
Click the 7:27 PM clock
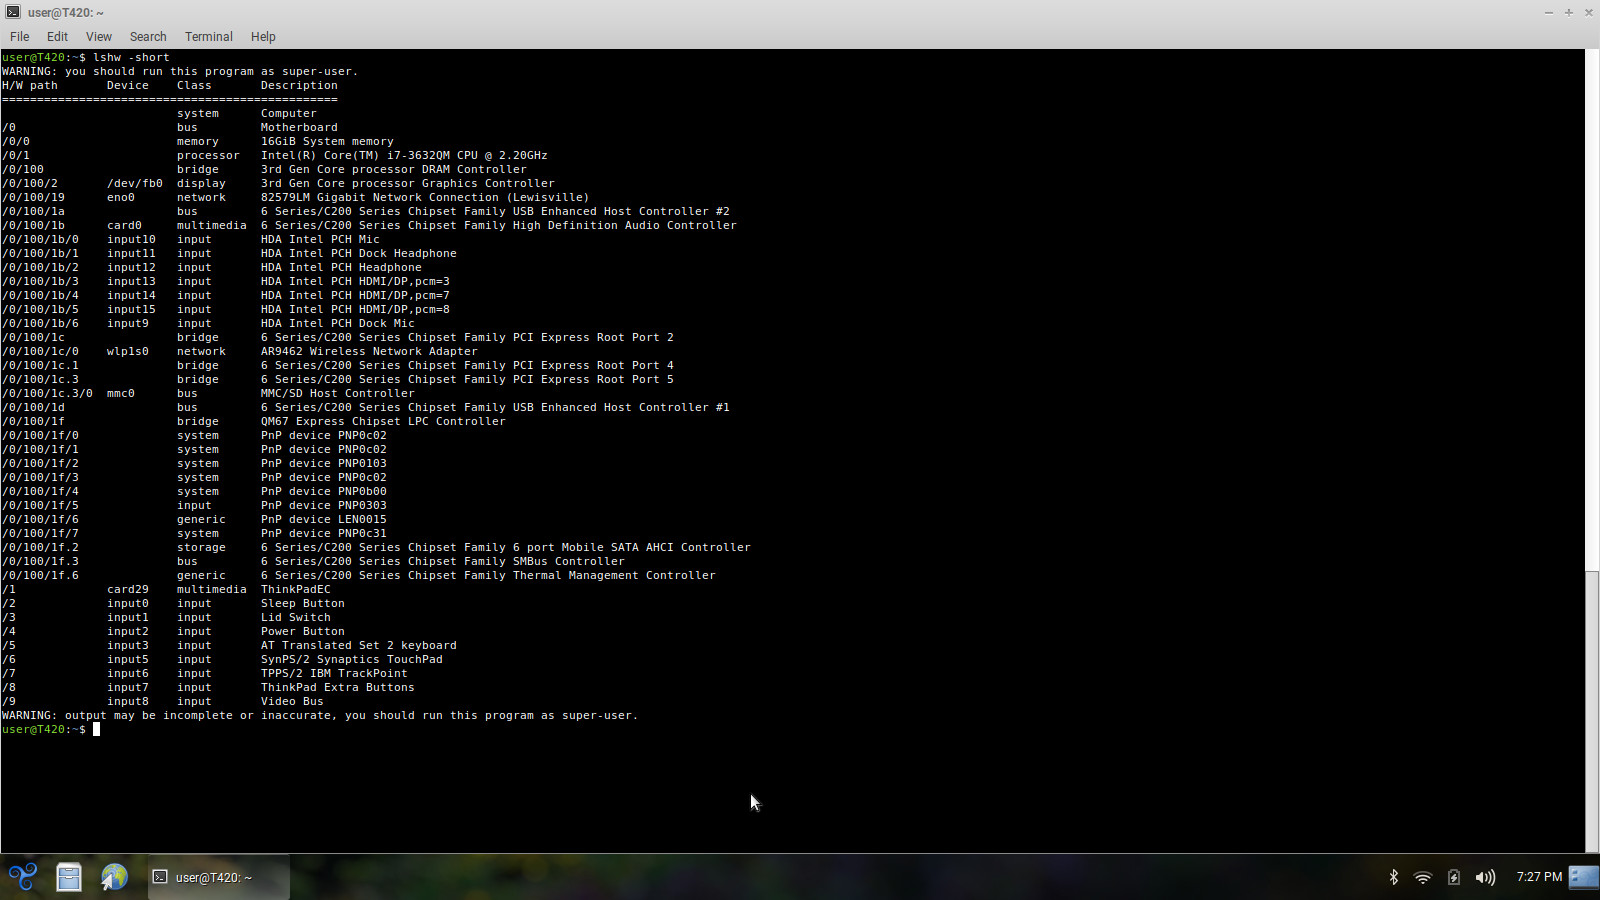click(x=1539, y=877)
